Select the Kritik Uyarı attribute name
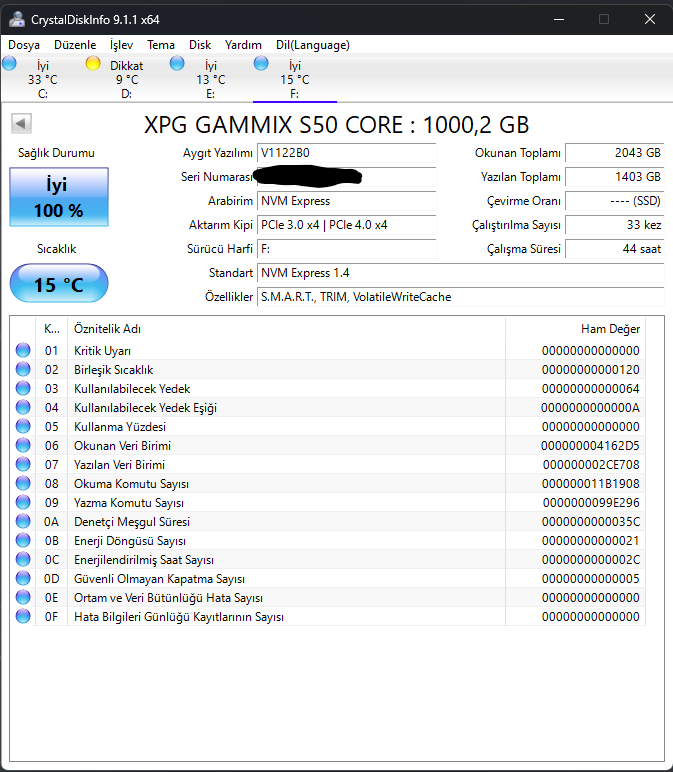The image size is (673, 772). pos(102,351)
